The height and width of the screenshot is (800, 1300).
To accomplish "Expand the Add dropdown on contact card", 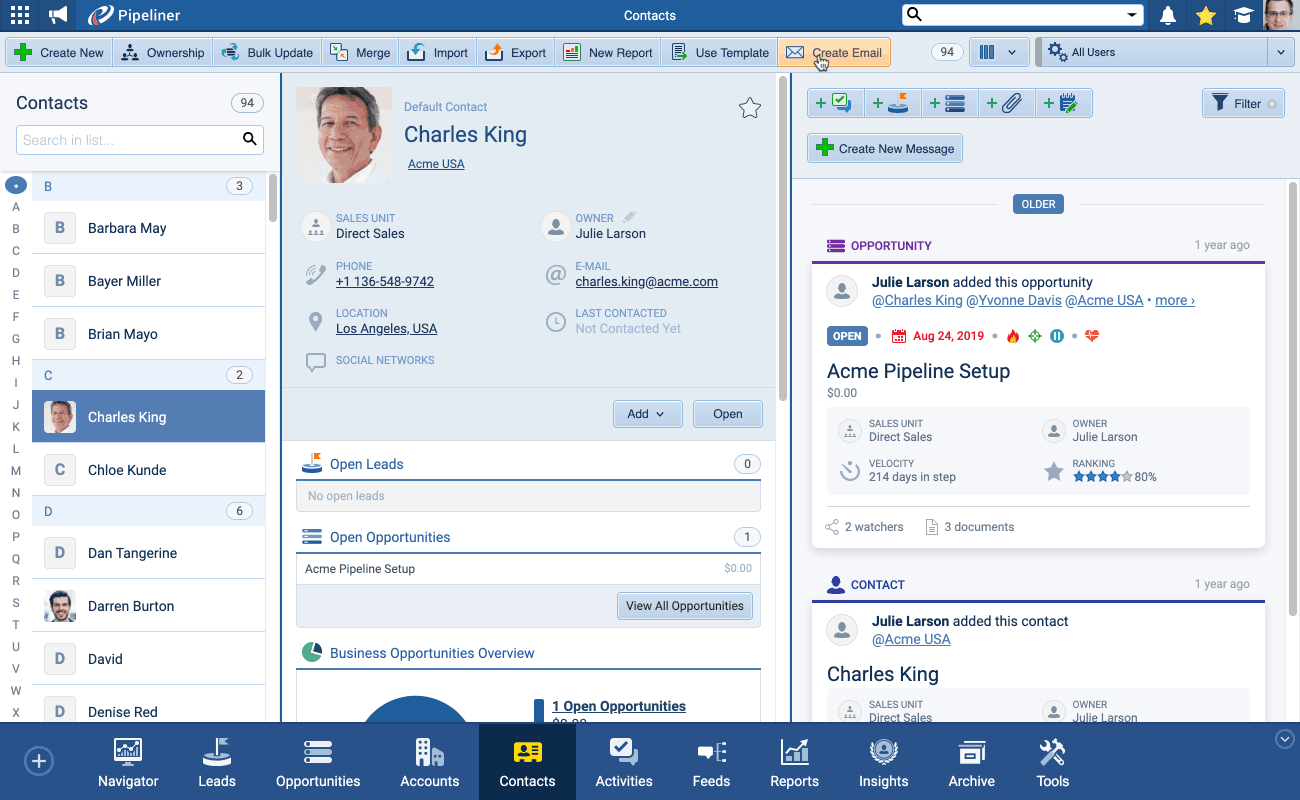I will pyautogui.click(x=647, y=414).
